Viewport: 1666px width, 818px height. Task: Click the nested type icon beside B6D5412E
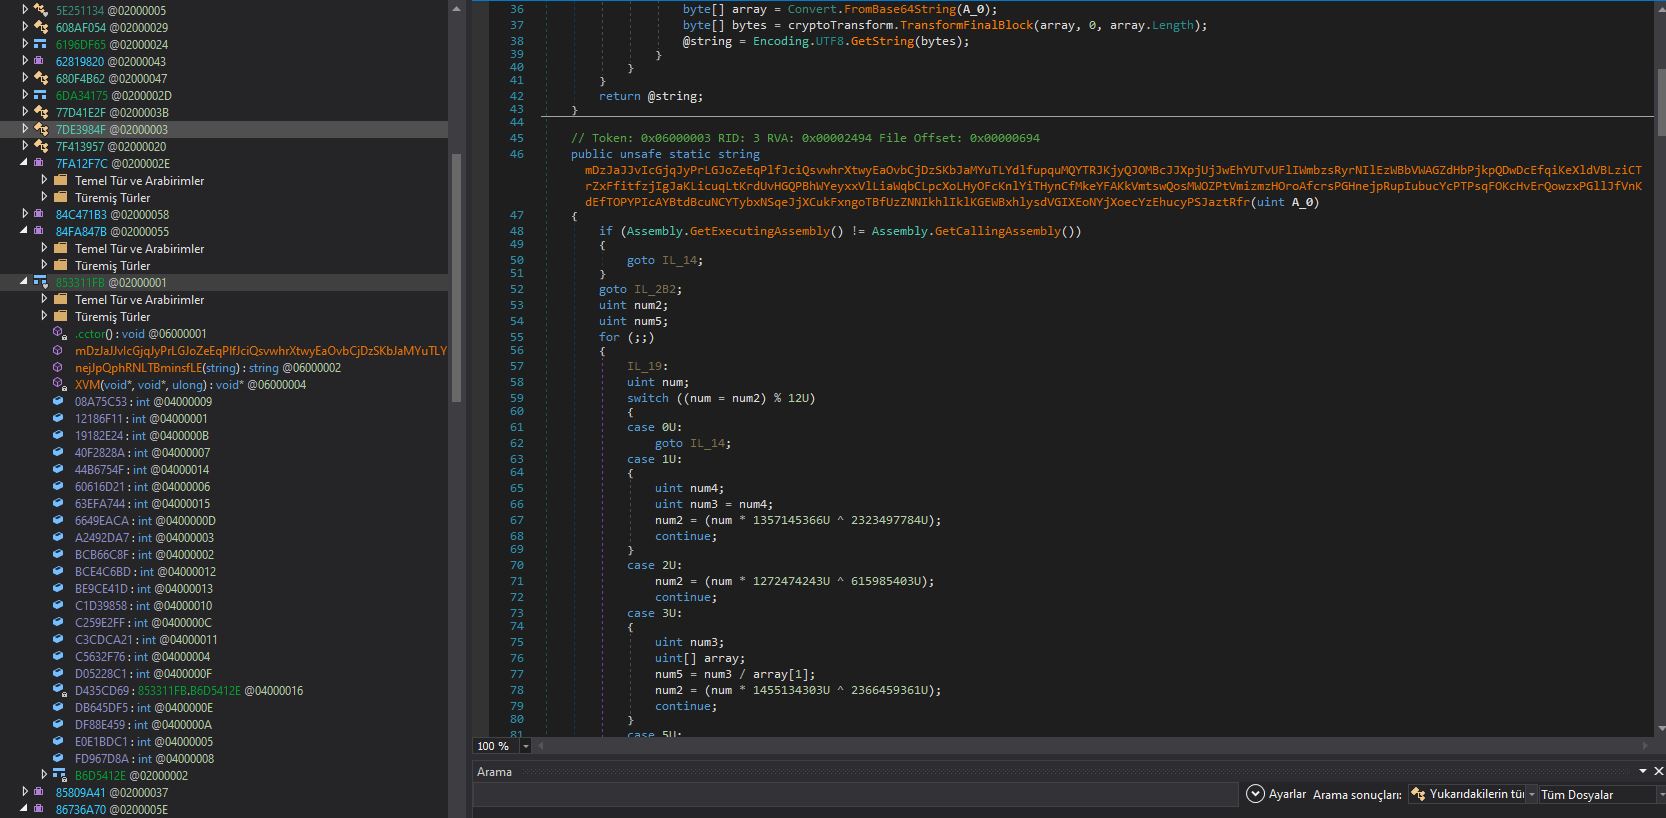point(60,775)
